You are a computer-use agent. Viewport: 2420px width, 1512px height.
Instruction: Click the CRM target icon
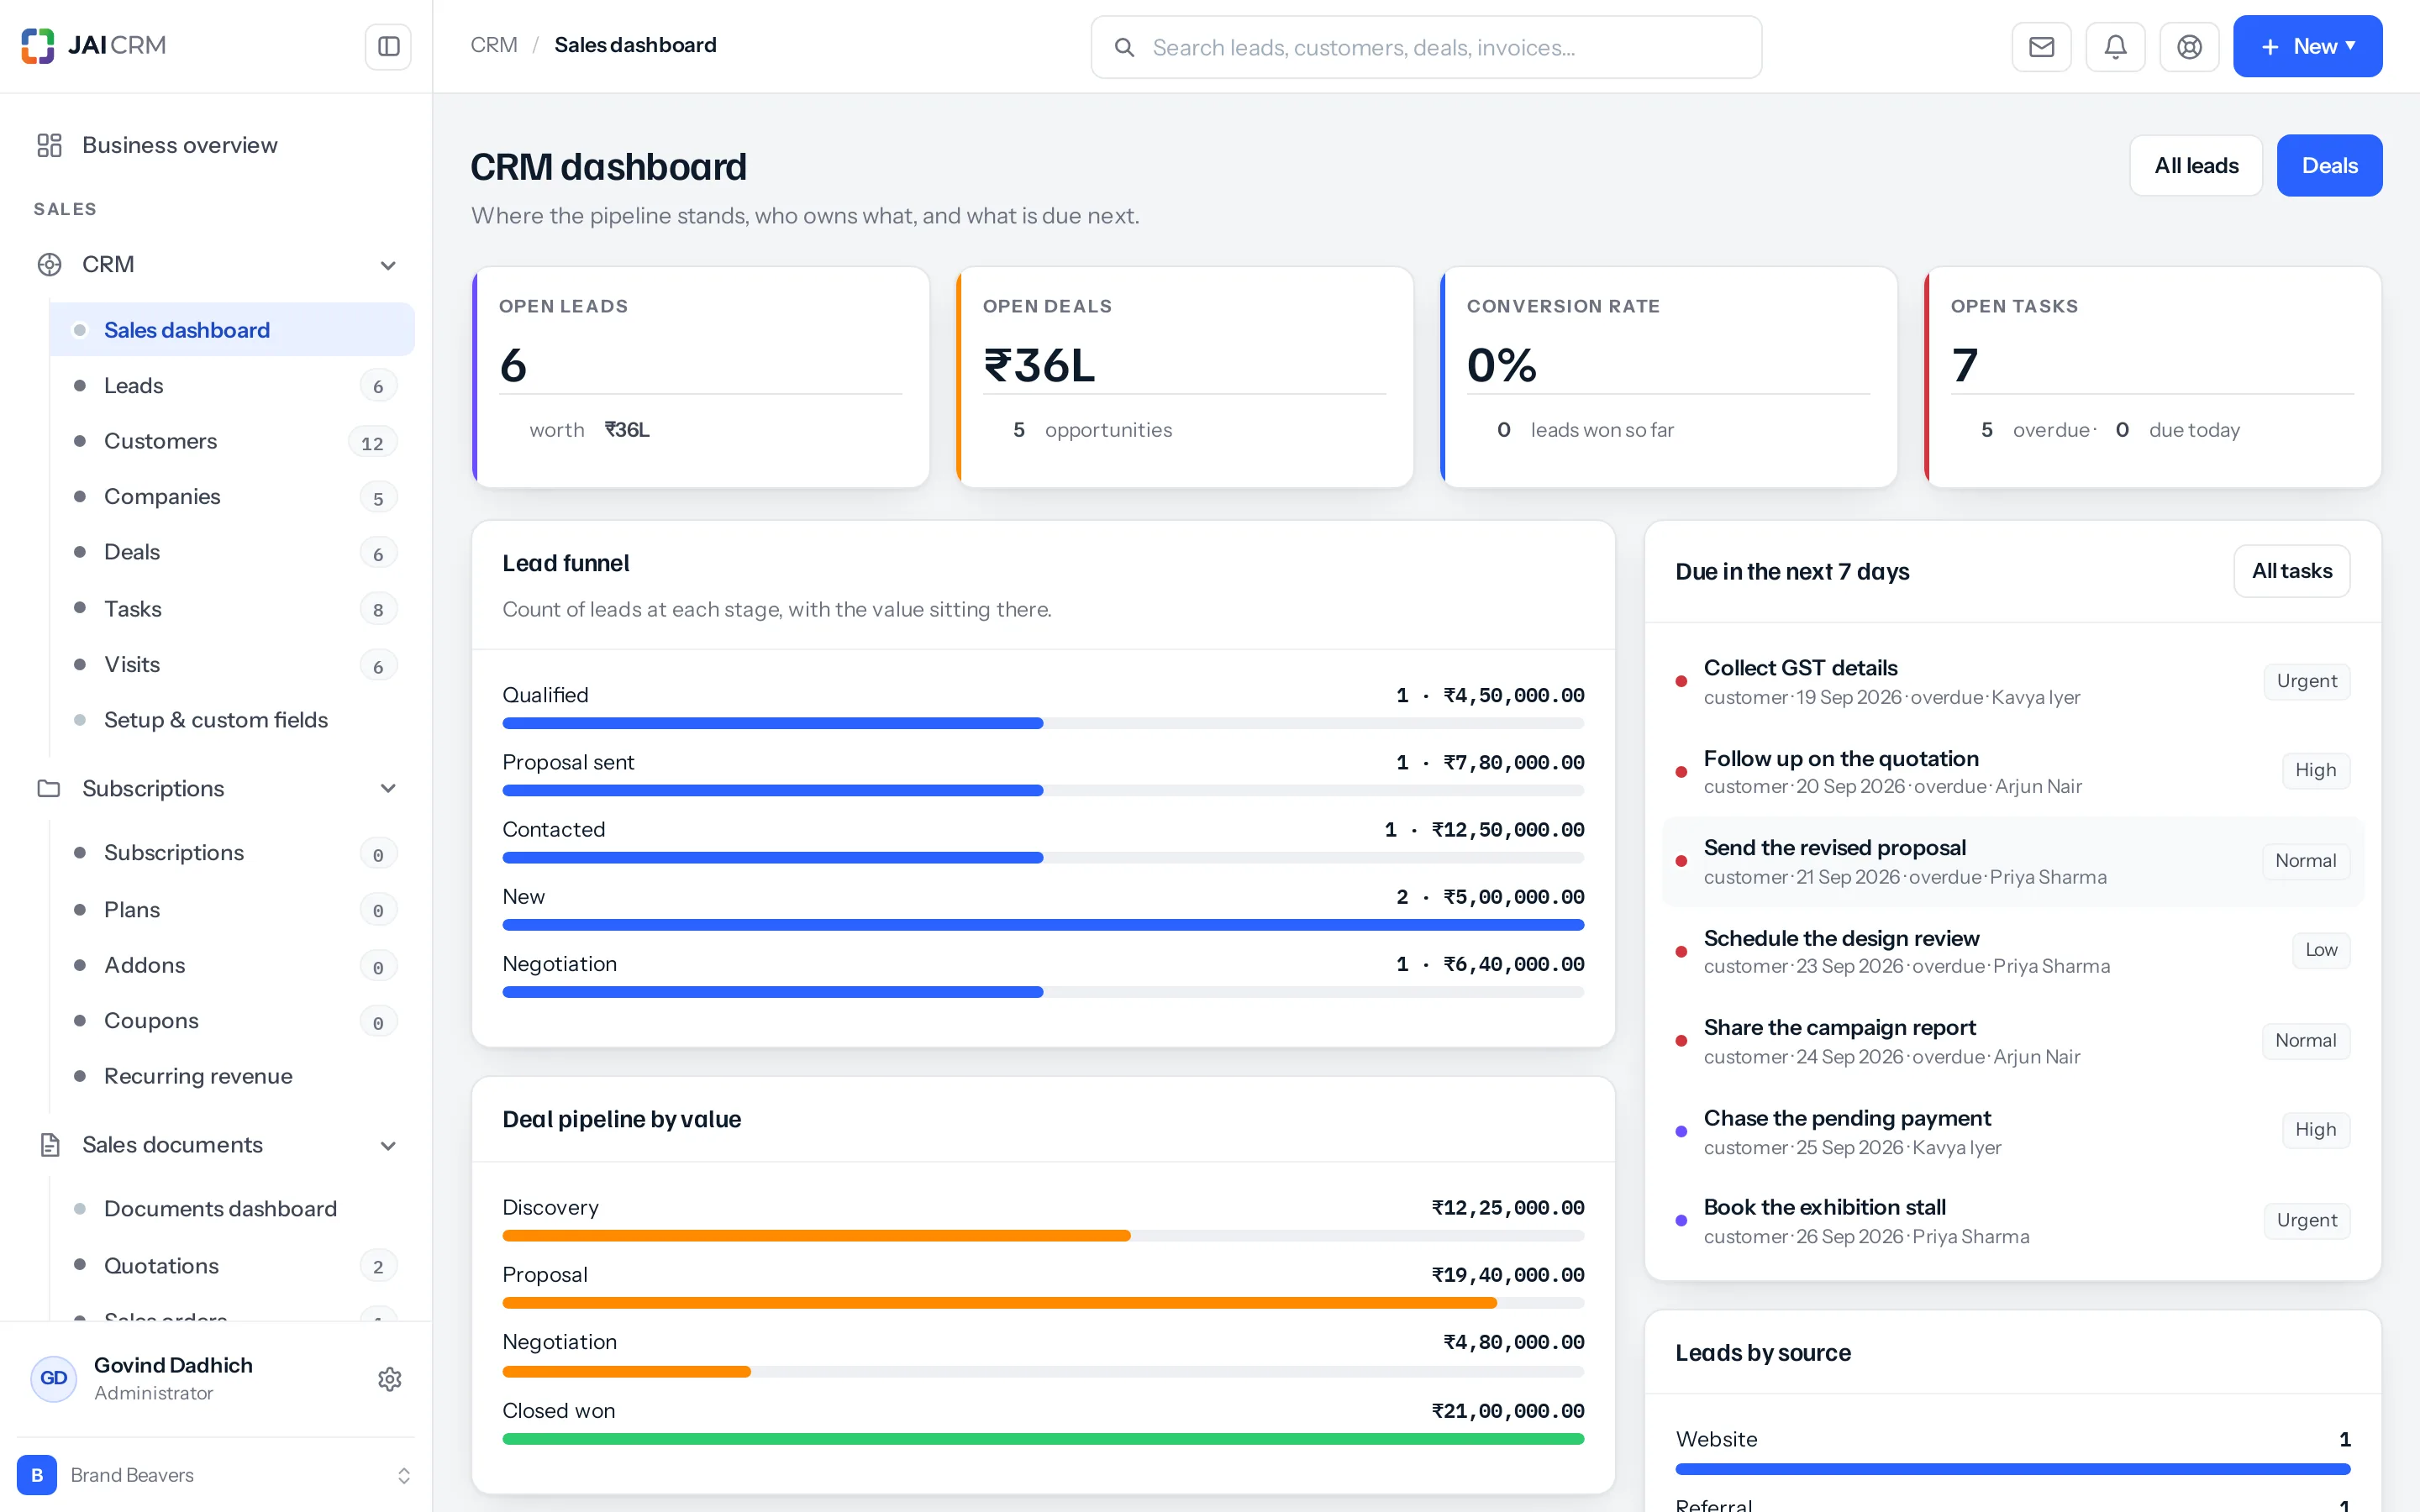coord(49,264)
